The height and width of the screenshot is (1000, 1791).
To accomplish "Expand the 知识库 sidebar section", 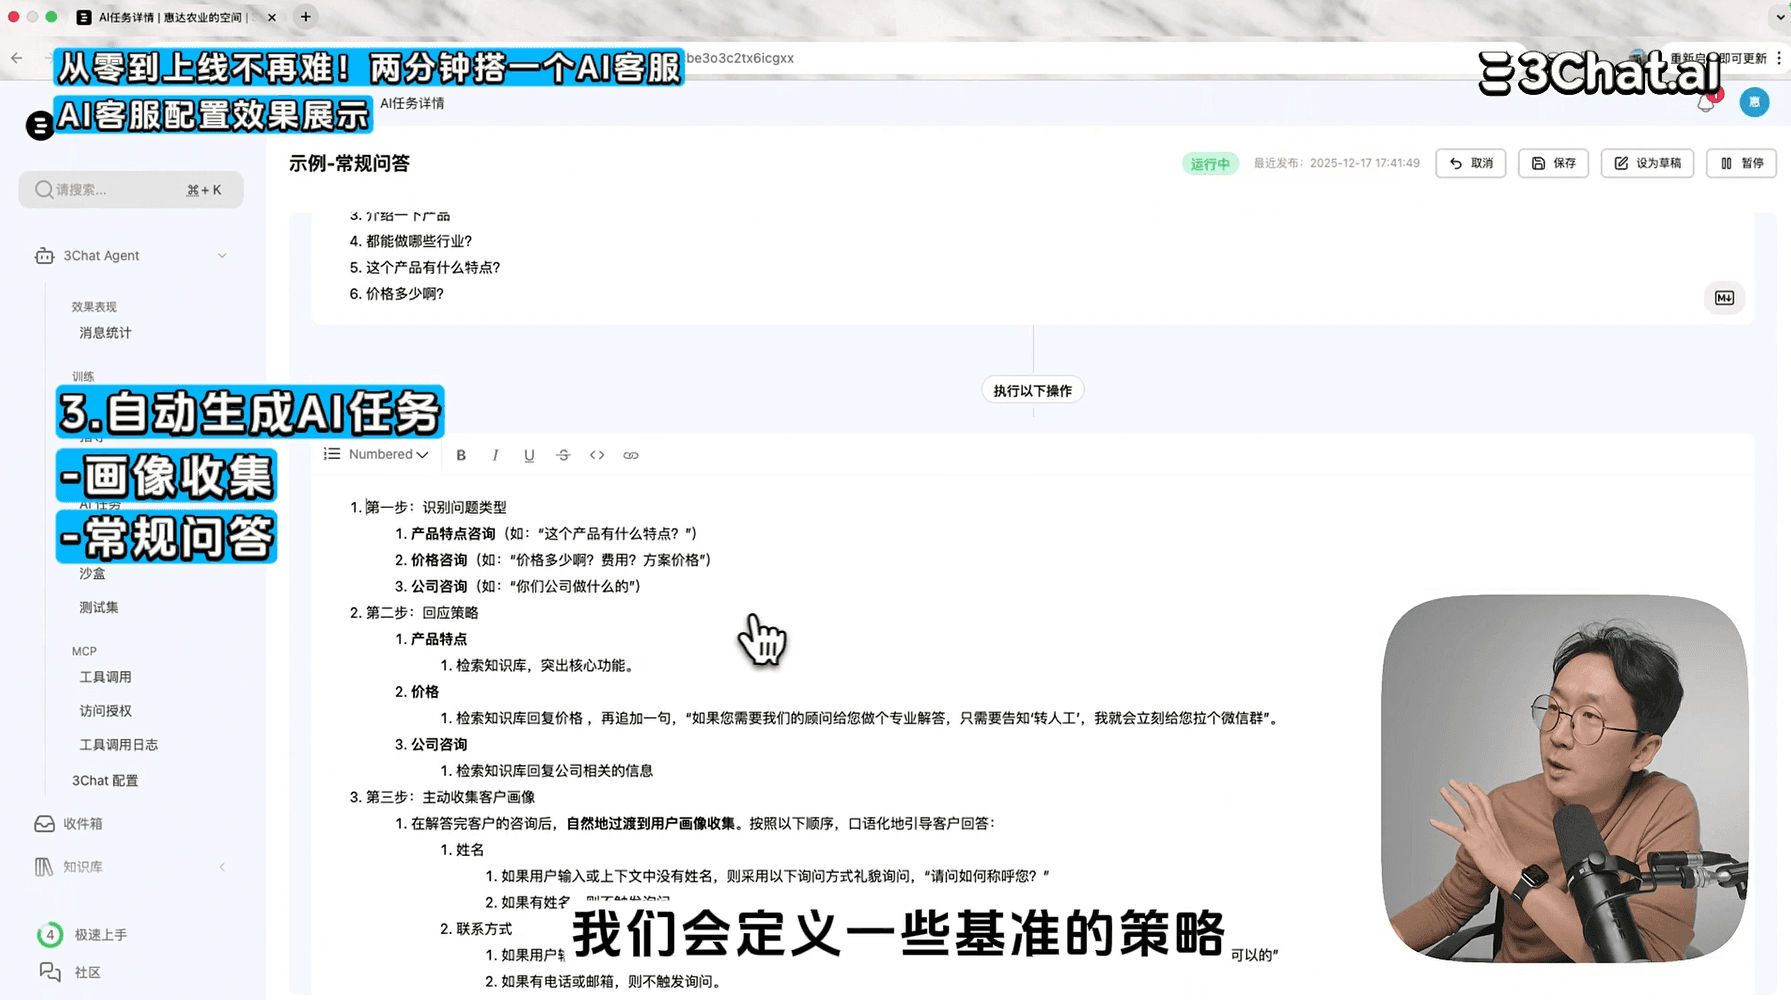I will click(222, 867).
